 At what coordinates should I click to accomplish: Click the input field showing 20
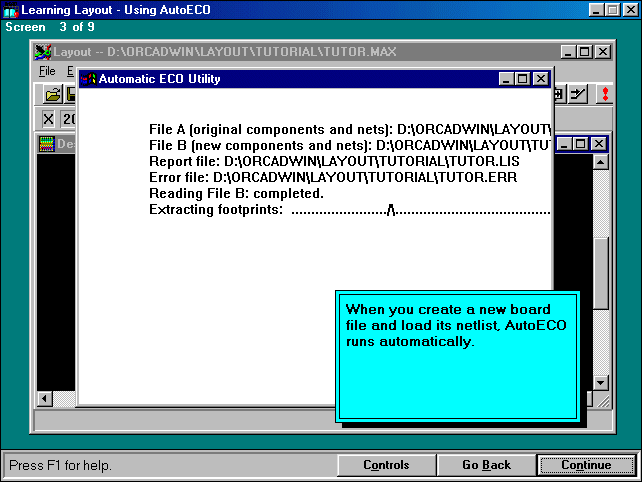pos(70,119)
